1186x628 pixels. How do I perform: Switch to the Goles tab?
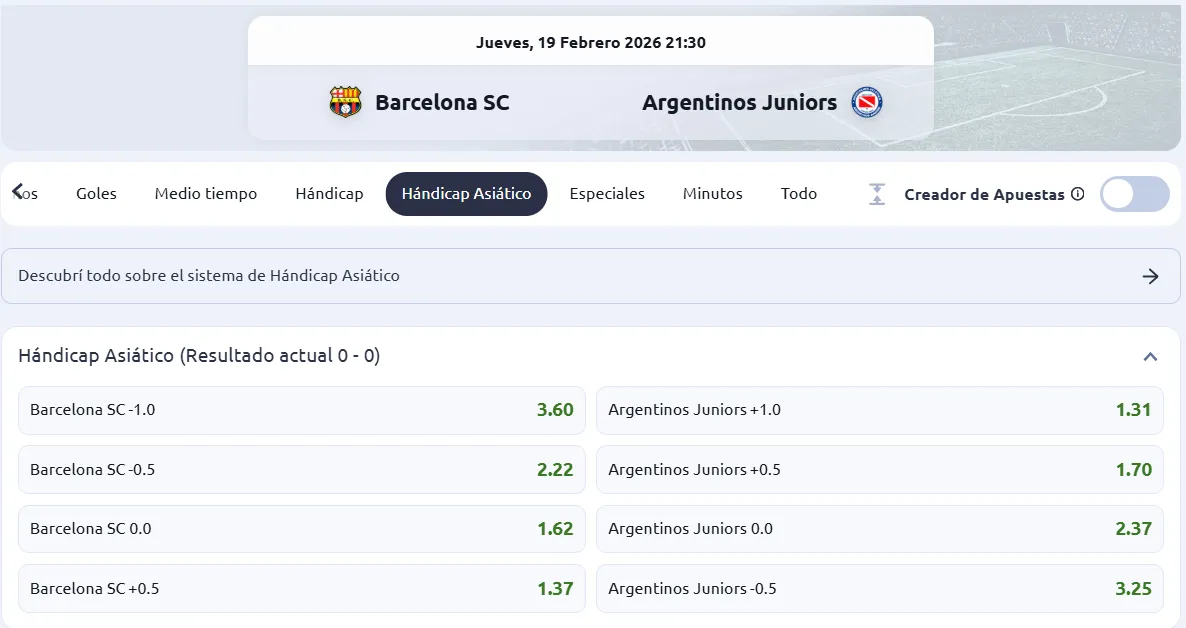(x=96, y=194)
